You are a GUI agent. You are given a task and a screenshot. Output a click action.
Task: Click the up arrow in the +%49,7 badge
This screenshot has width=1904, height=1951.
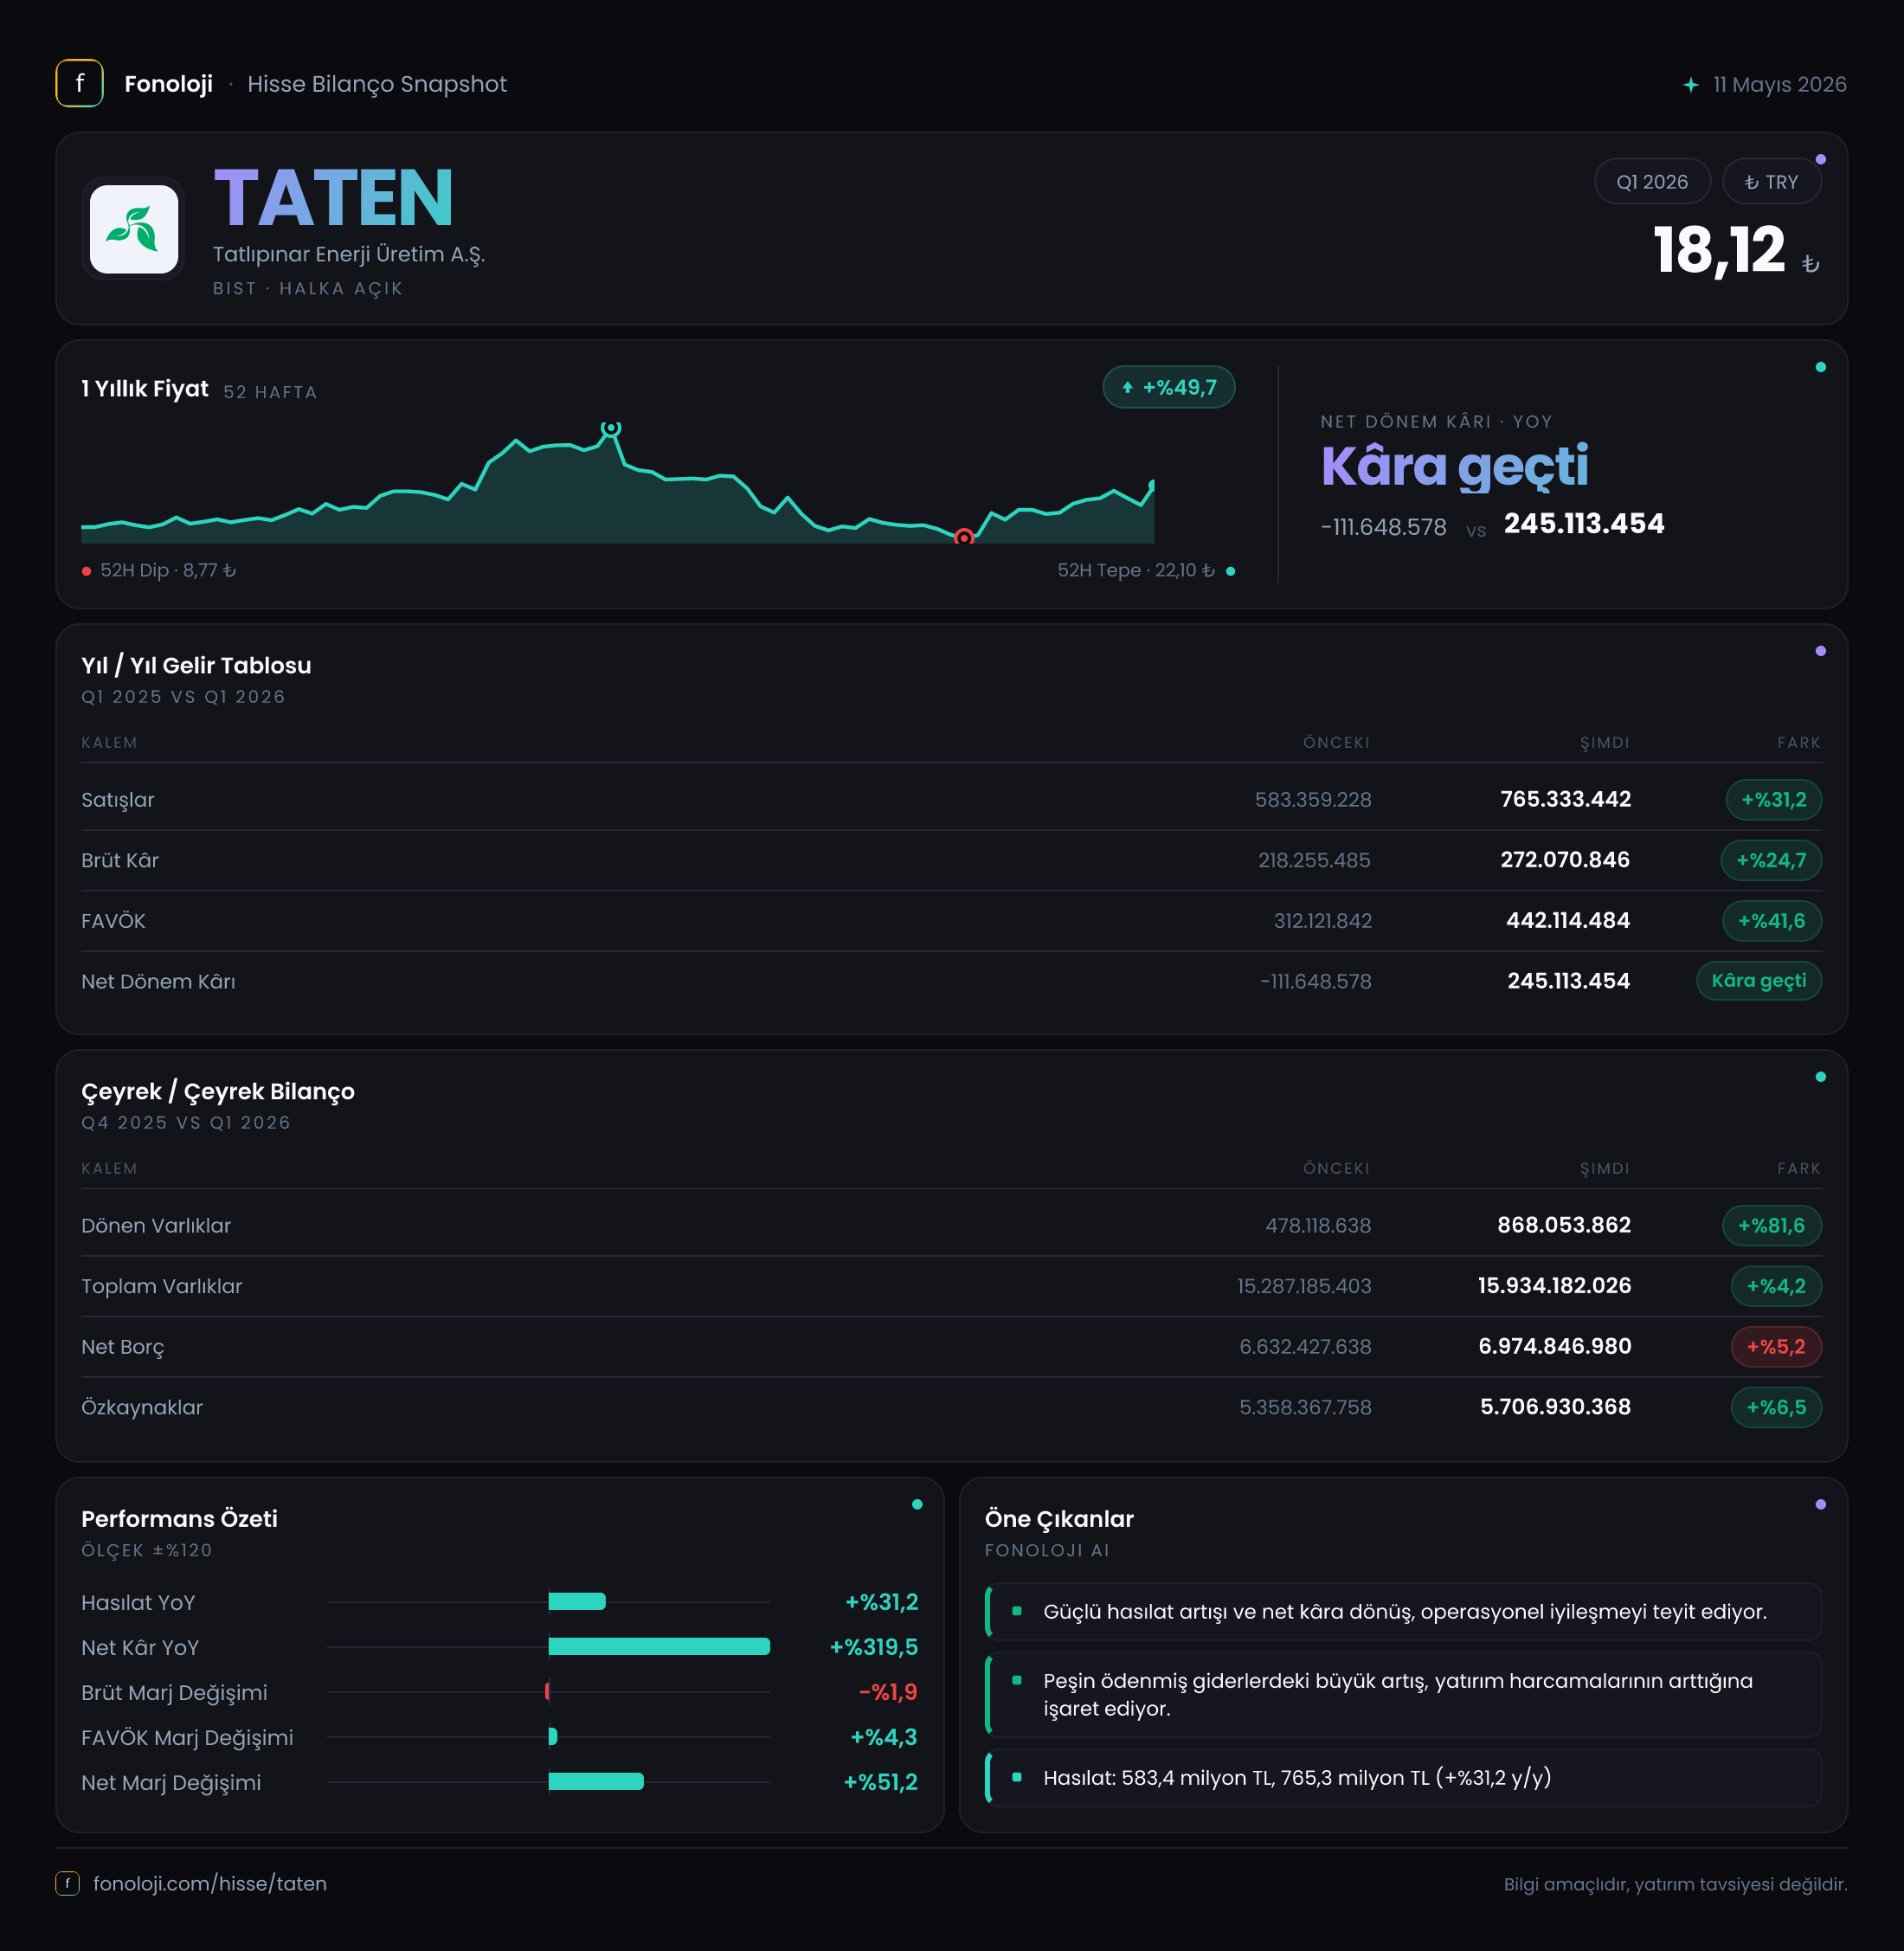(x=1127, y=388)
